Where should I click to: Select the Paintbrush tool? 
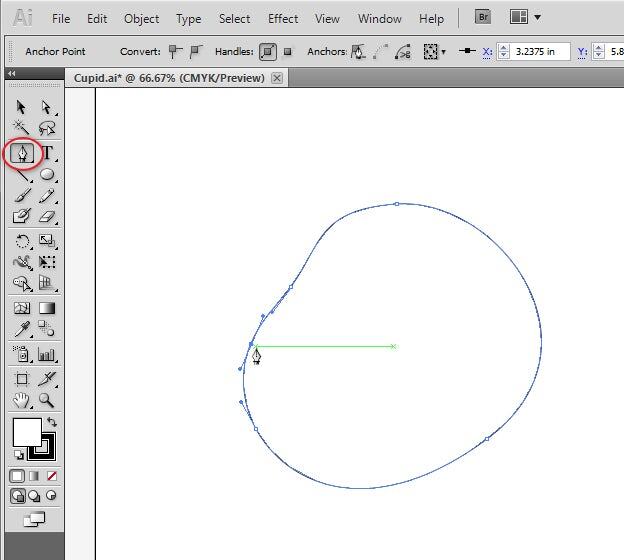22,195
